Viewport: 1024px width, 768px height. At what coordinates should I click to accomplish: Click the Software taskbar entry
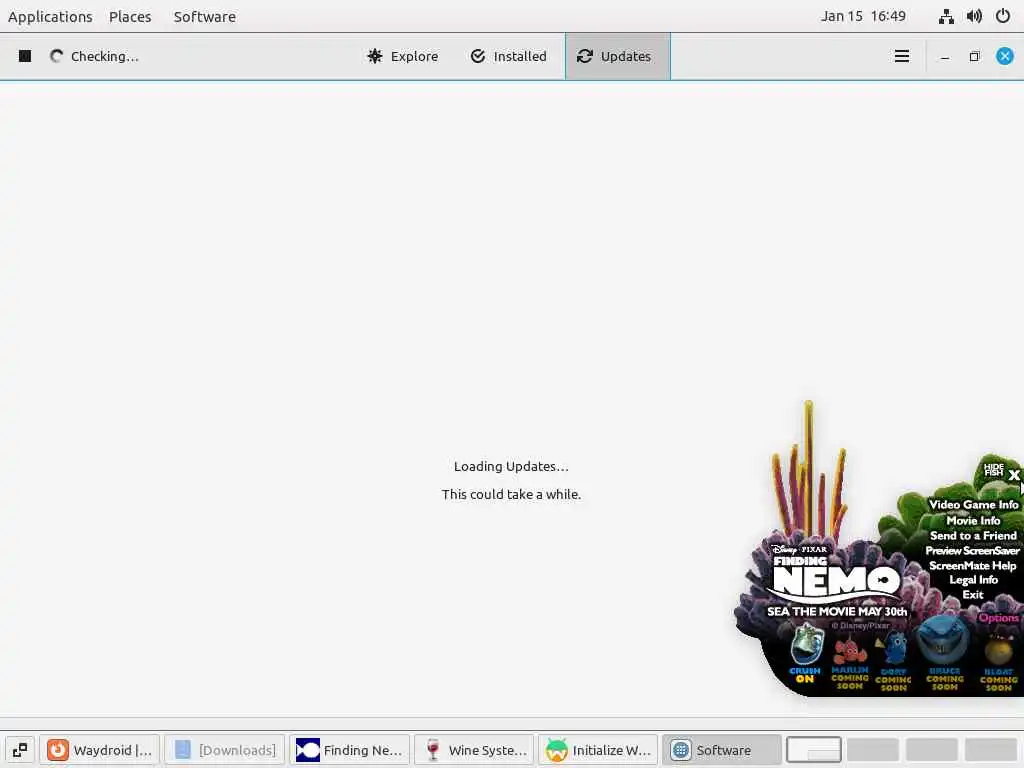click(722, 750)
